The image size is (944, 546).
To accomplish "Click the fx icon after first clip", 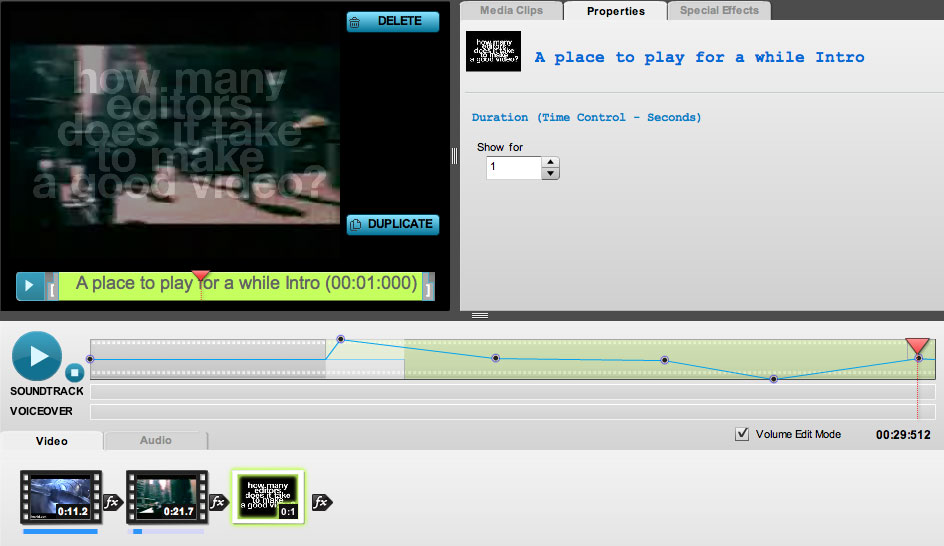I will tap(112, 502).
